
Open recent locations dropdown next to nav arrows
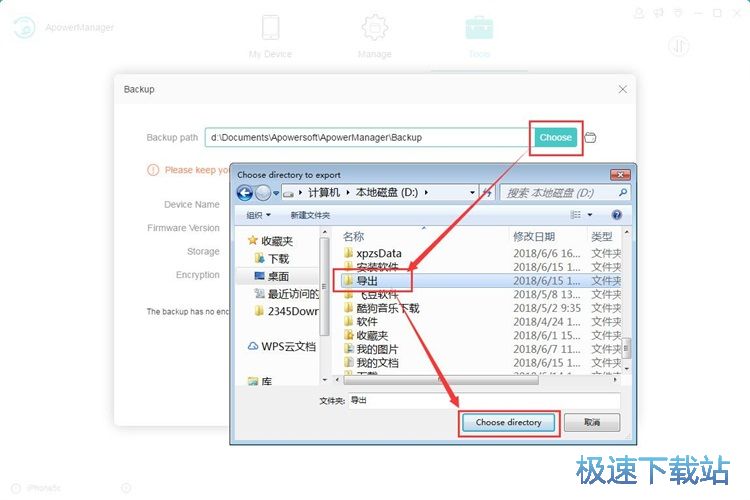pyautogui.click(x=276, y=193)
